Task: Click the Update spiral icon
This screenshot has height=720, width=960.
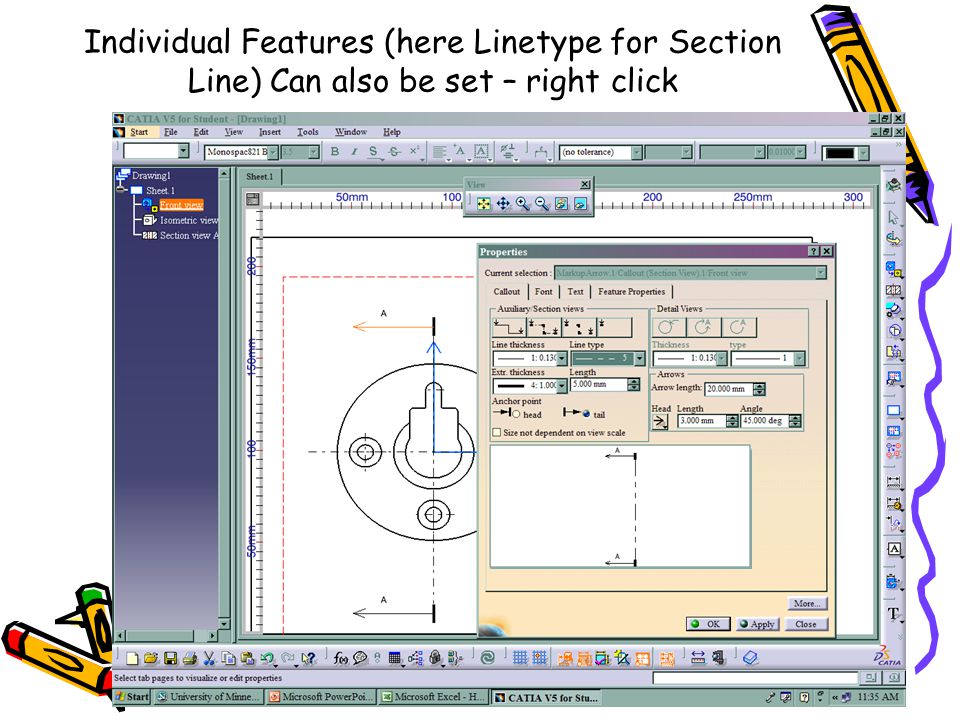Action: [x=487, y=658]
